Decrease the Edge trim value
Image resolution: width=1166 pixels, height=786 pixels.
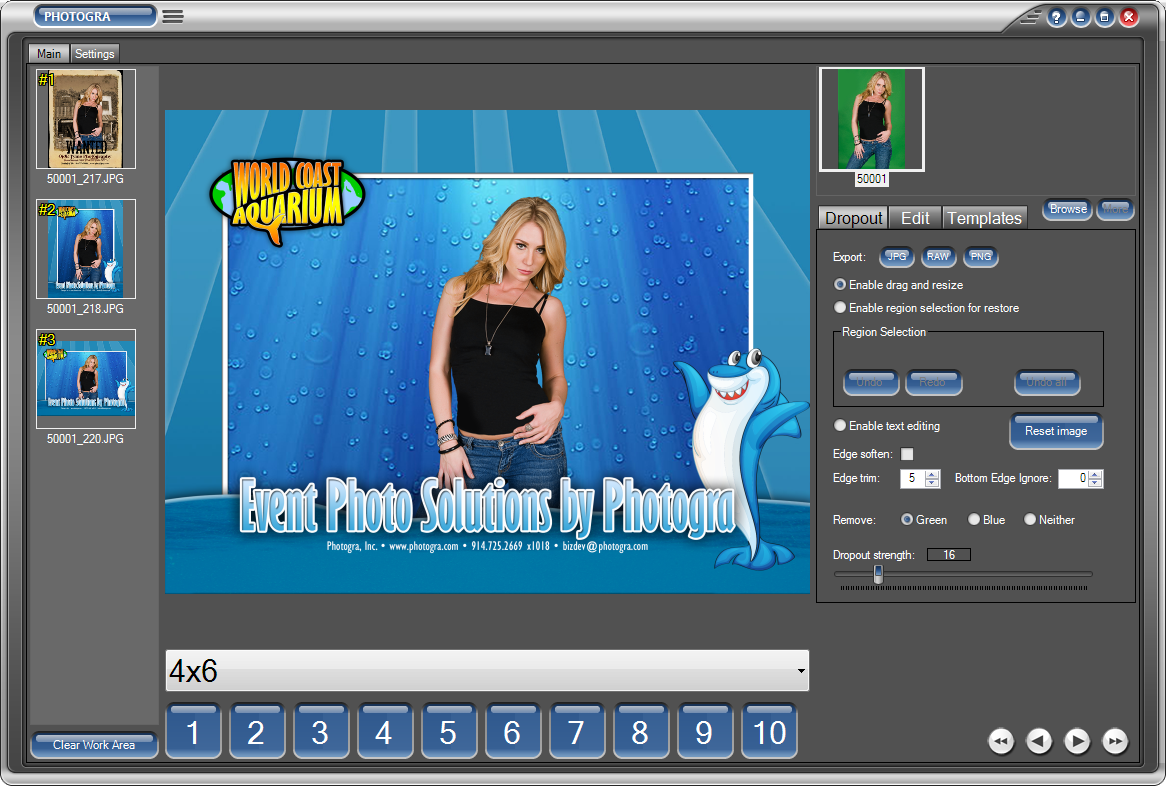(x=933, y=483)
